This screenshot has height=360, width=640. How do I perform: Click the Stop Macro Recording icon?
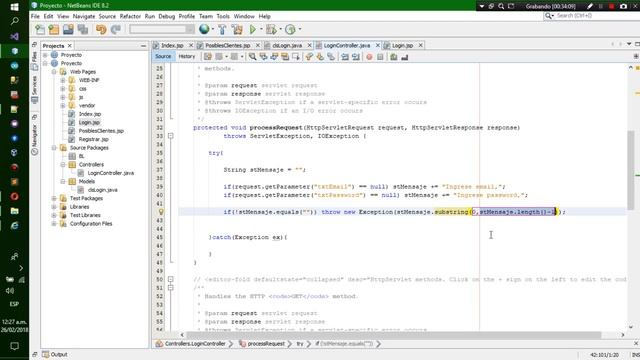(x=380, y=57)
